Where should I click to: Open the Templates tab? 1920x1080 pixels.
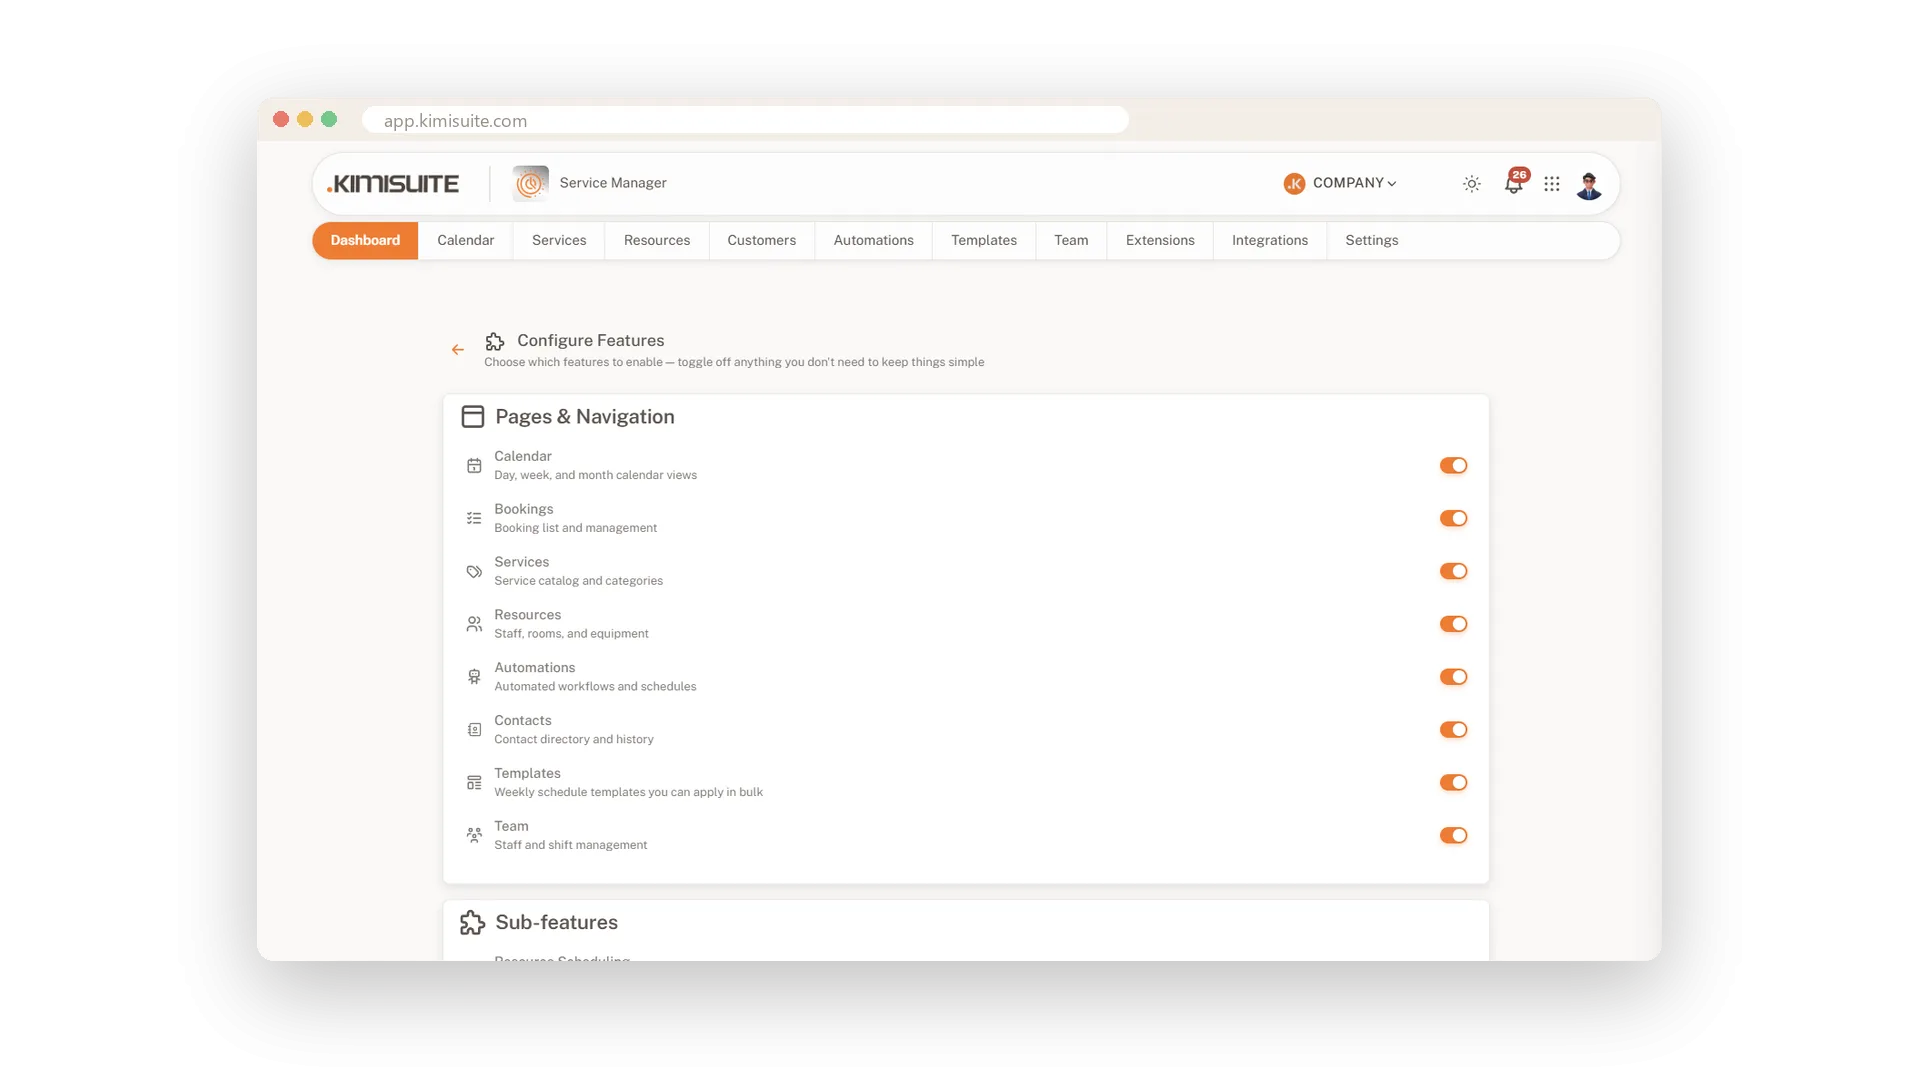(983, 241)
